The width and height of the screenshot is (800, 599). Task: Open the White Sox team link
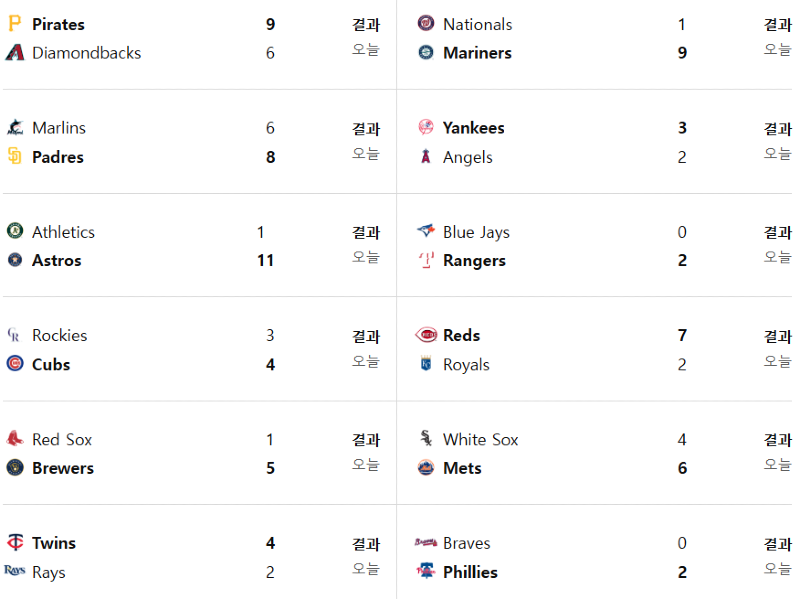[x=480, y=439]
